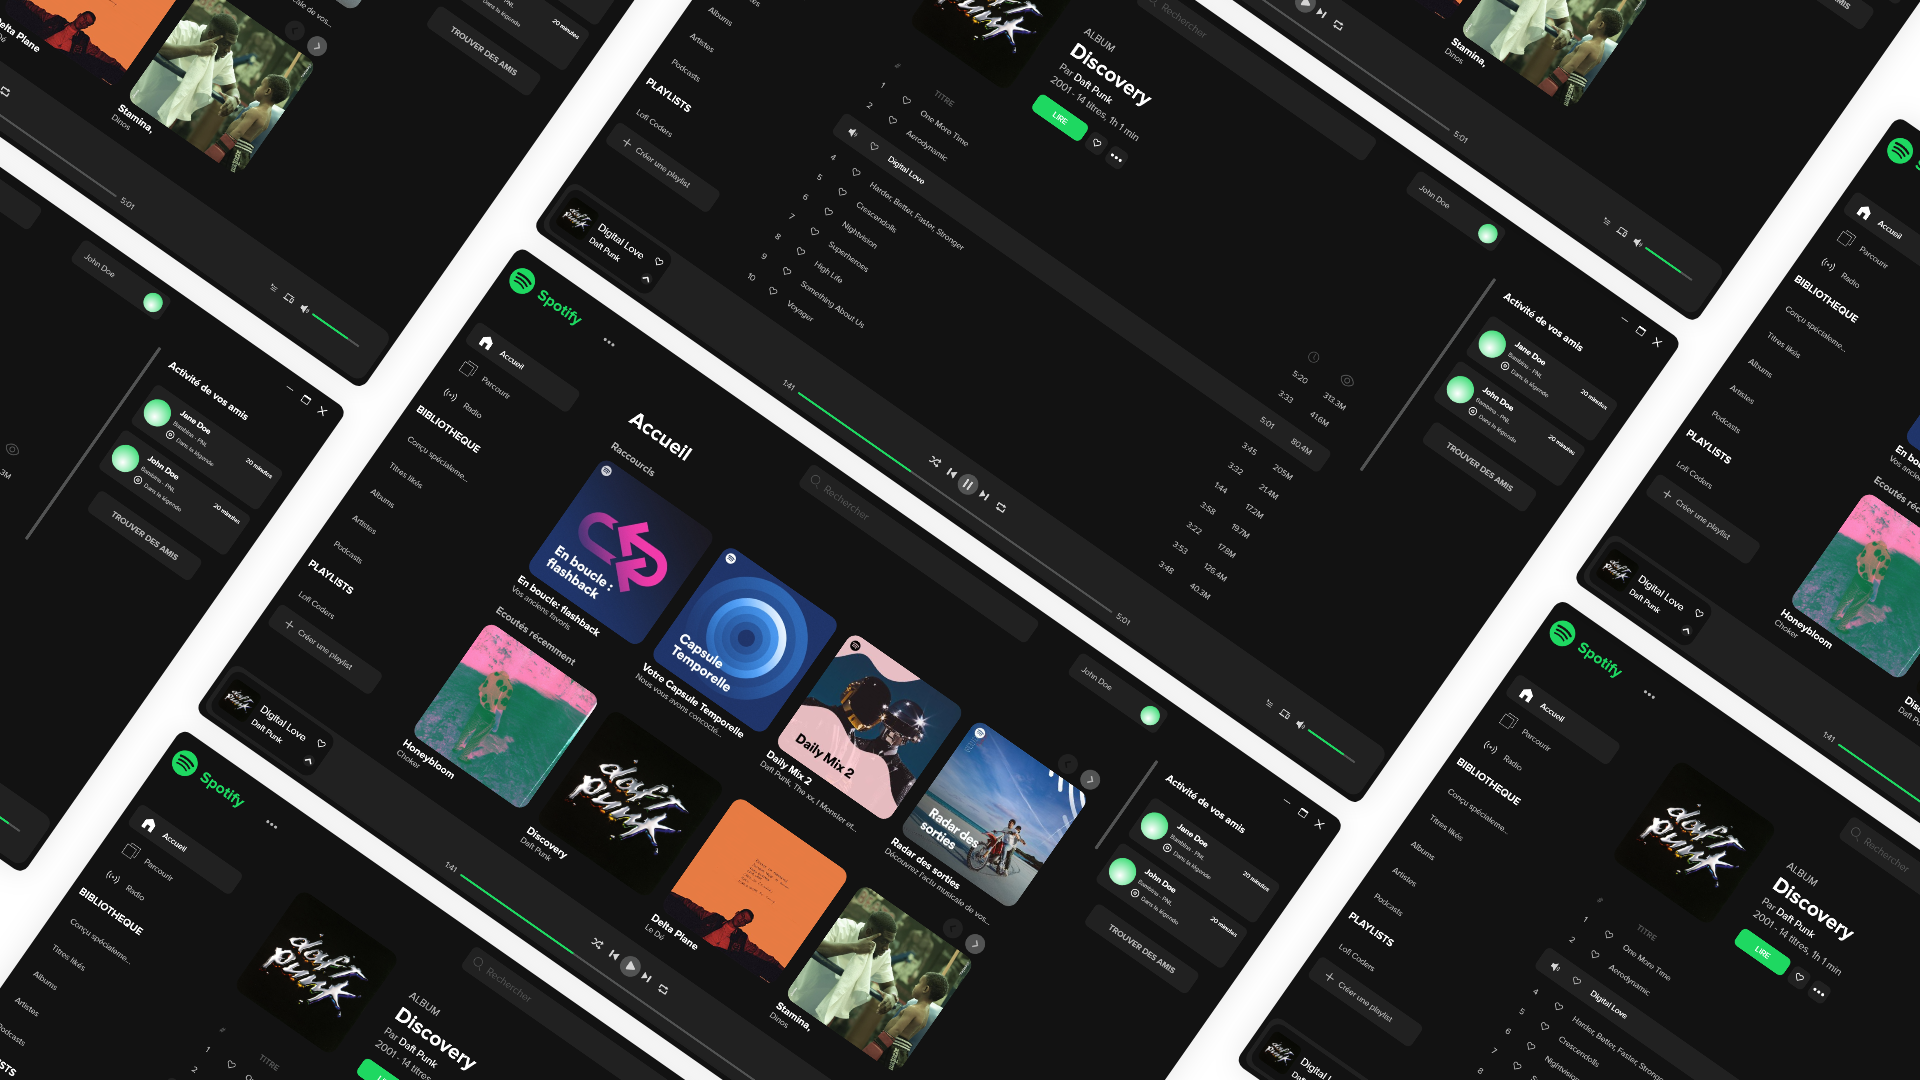Click the home icon in the bottom-right Discovery window sidebar
The height and width of the screenshot is (1080, 1920).
1526,694
